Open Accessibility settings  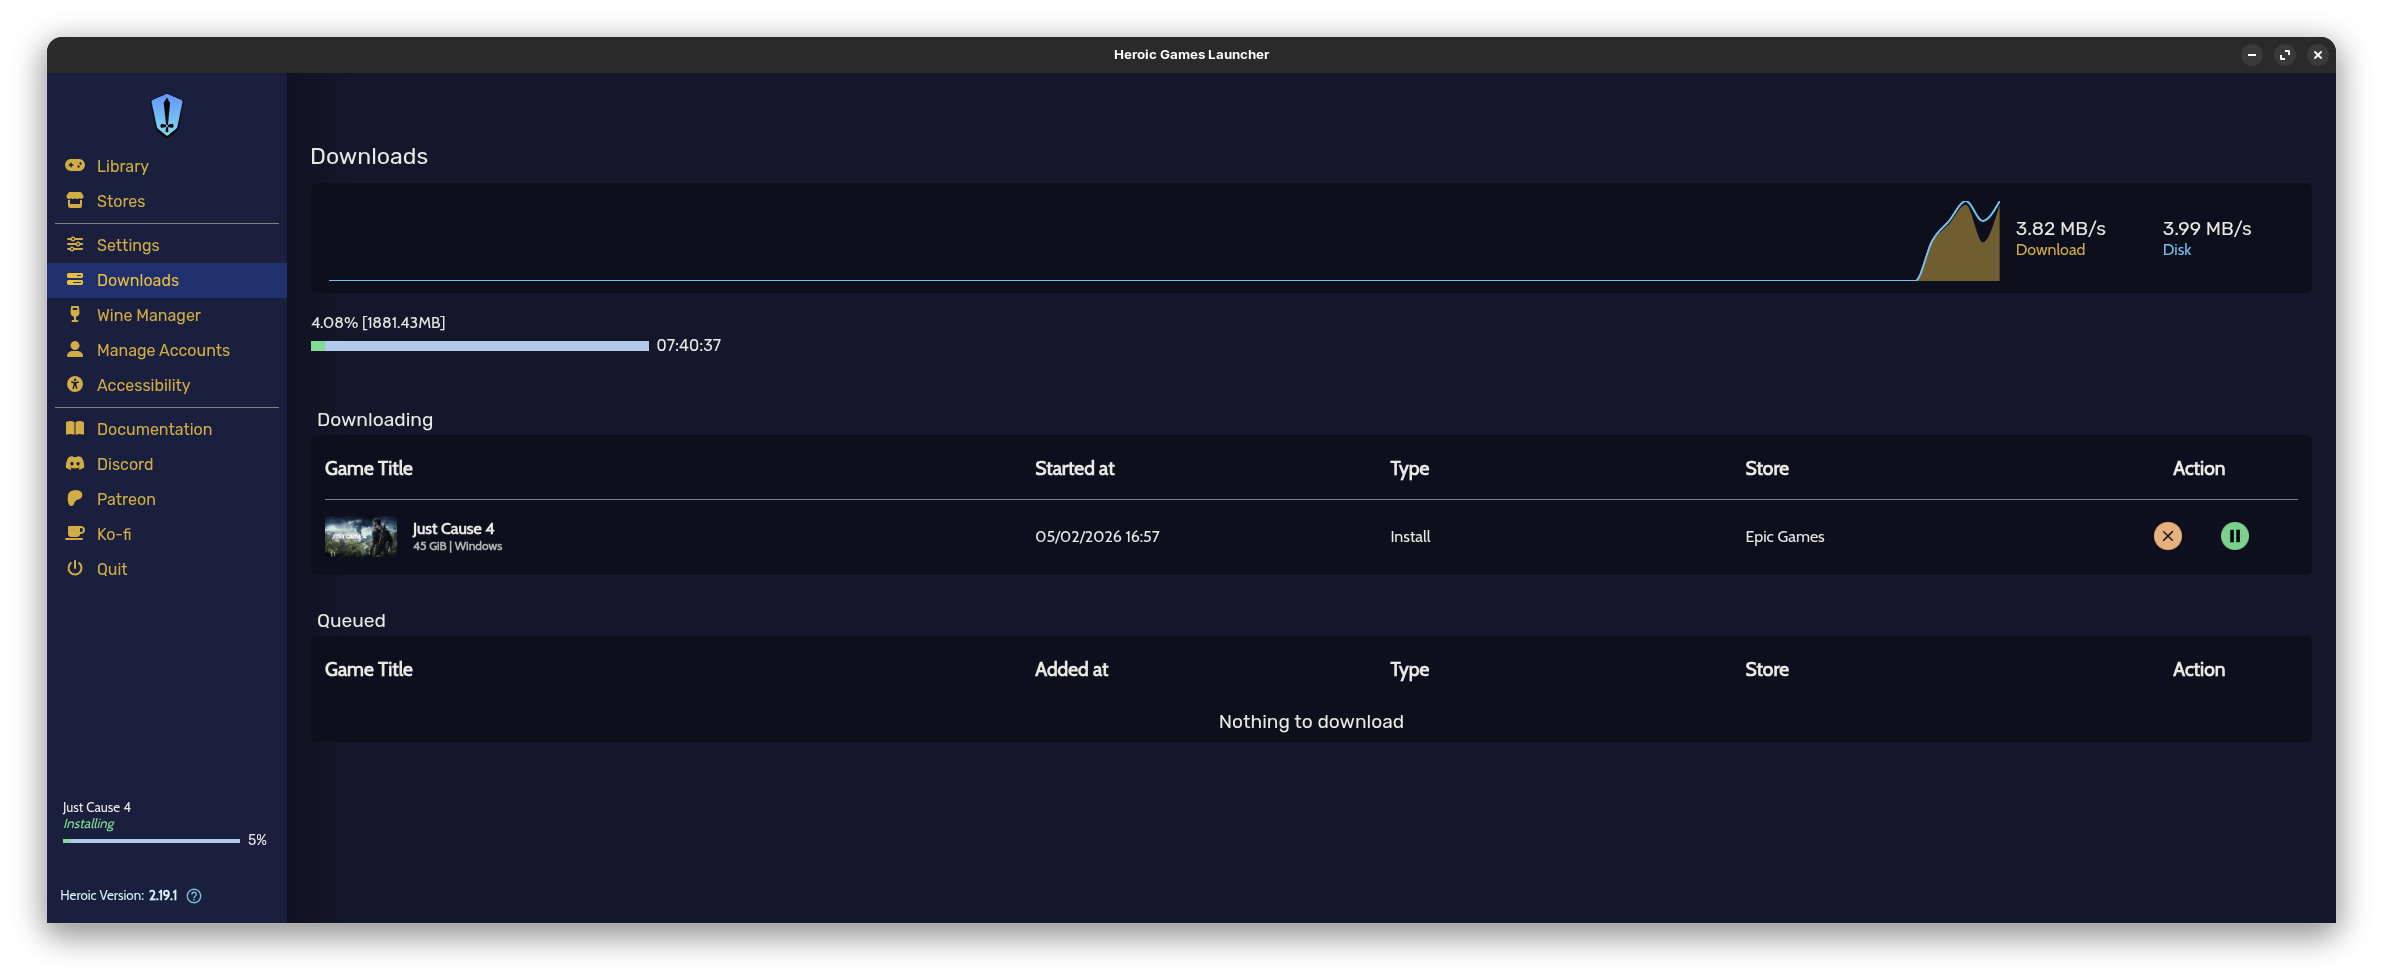click(167, 385)
